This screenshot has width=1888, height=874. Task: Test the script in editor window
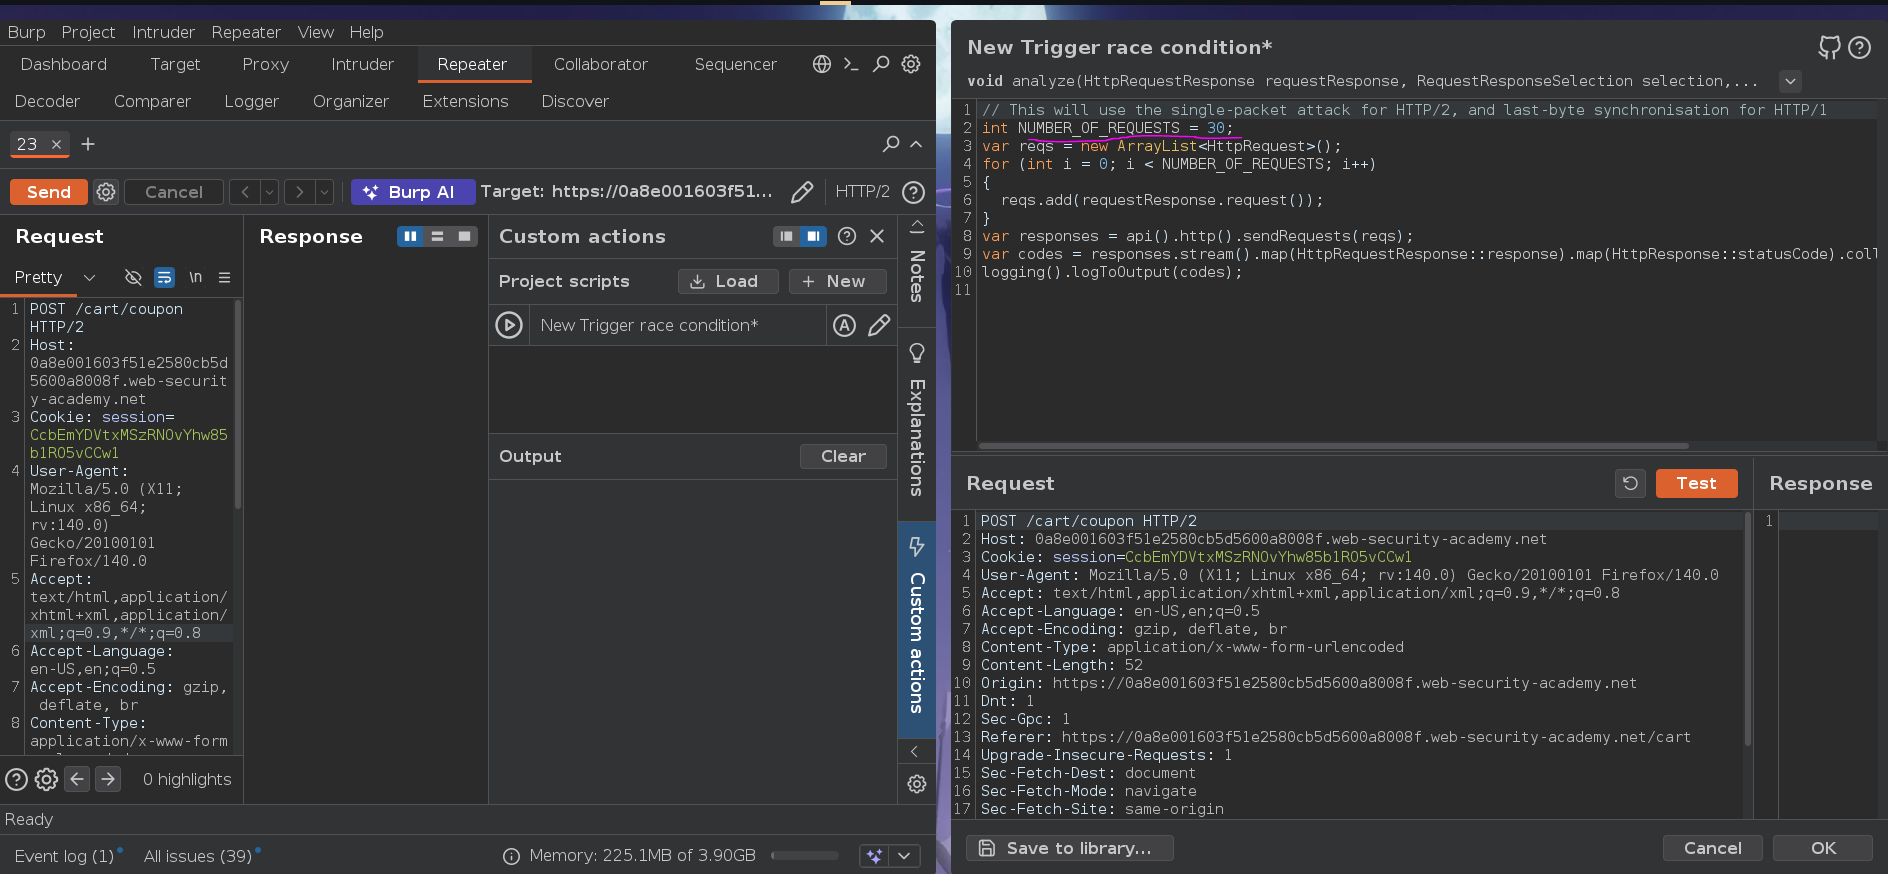[x=1696, y=483]
